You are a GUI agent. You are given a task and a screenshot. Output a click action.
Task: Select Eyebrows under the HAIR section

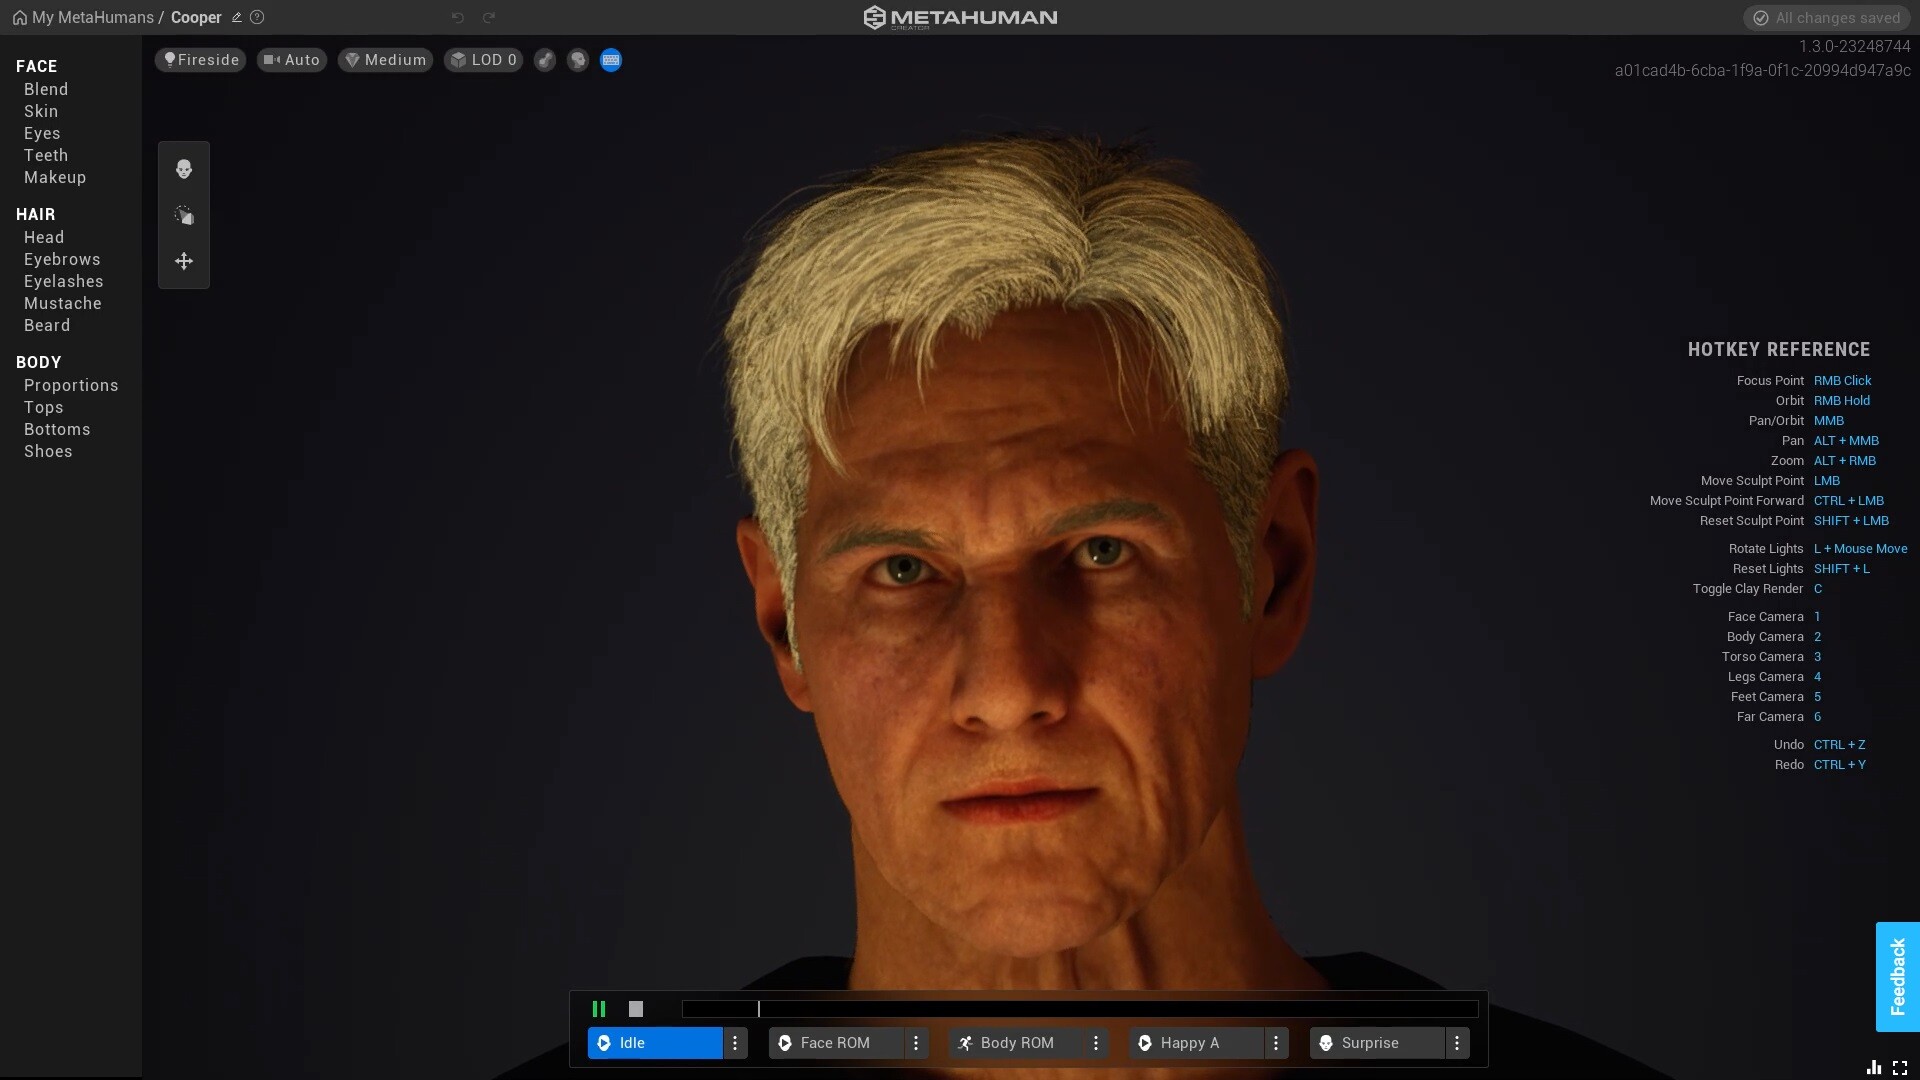[x=61, y=259]
